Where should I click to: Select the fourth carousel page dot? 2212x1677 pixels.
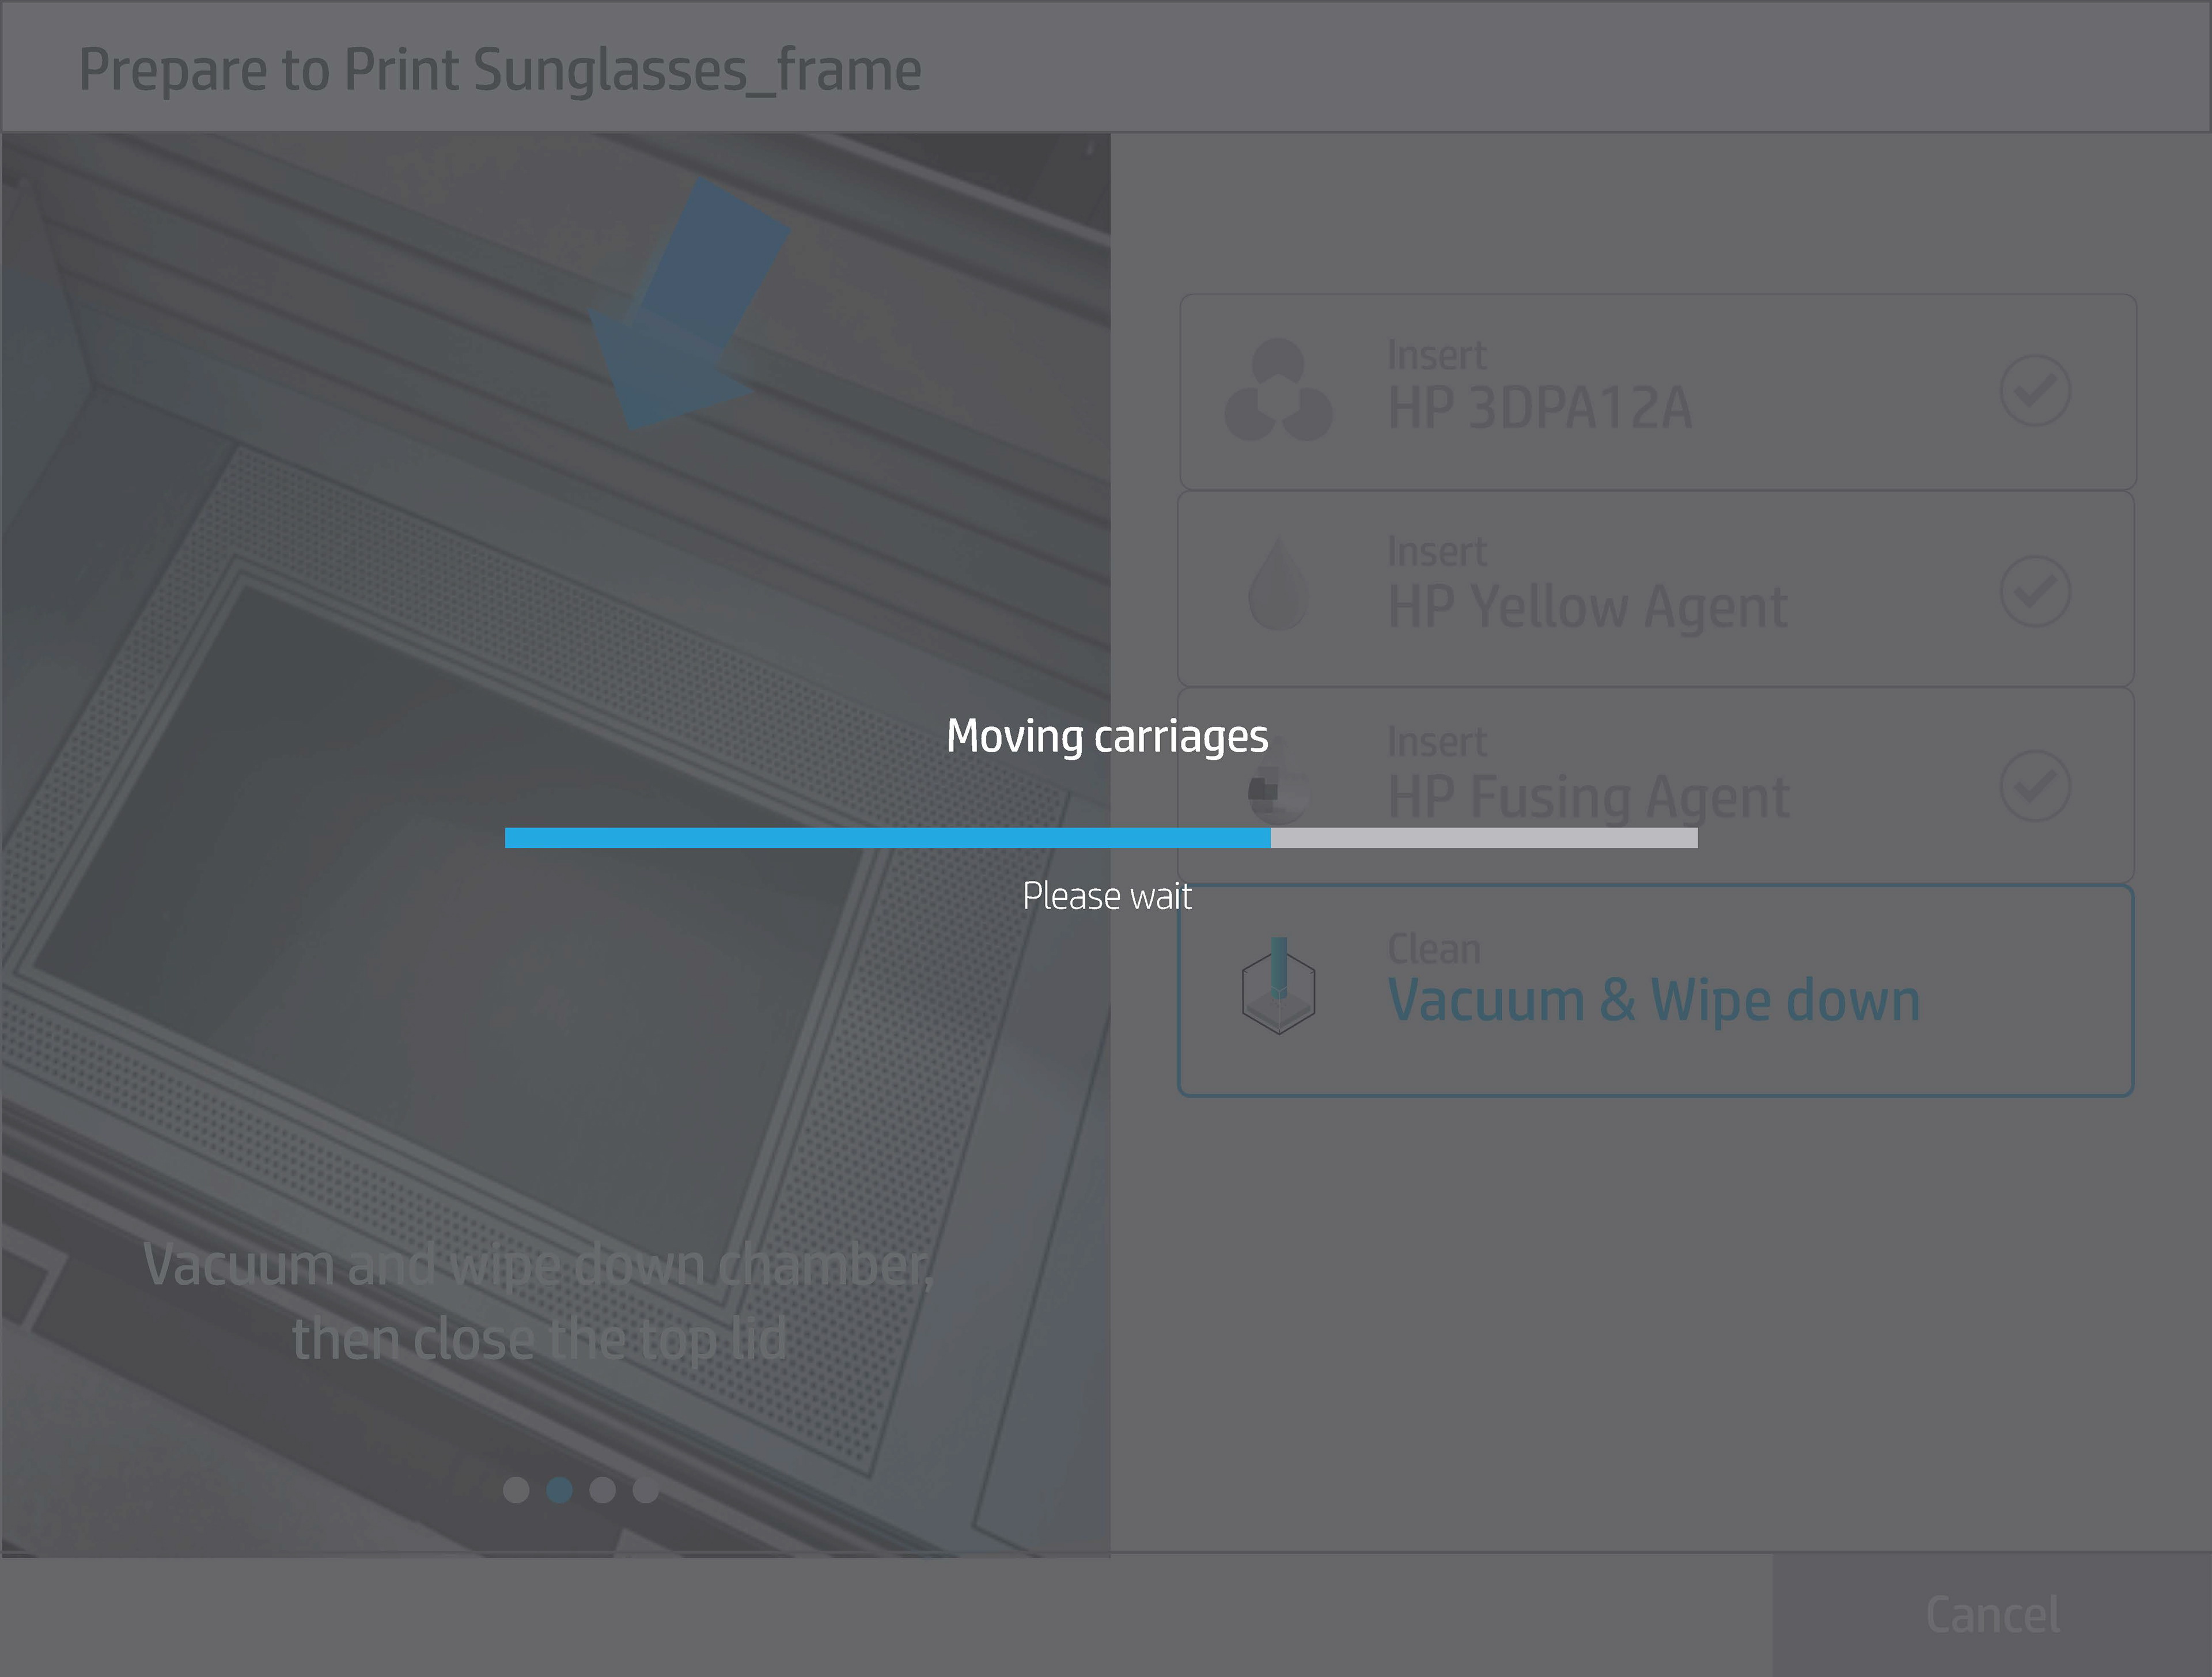point(646,1490)
